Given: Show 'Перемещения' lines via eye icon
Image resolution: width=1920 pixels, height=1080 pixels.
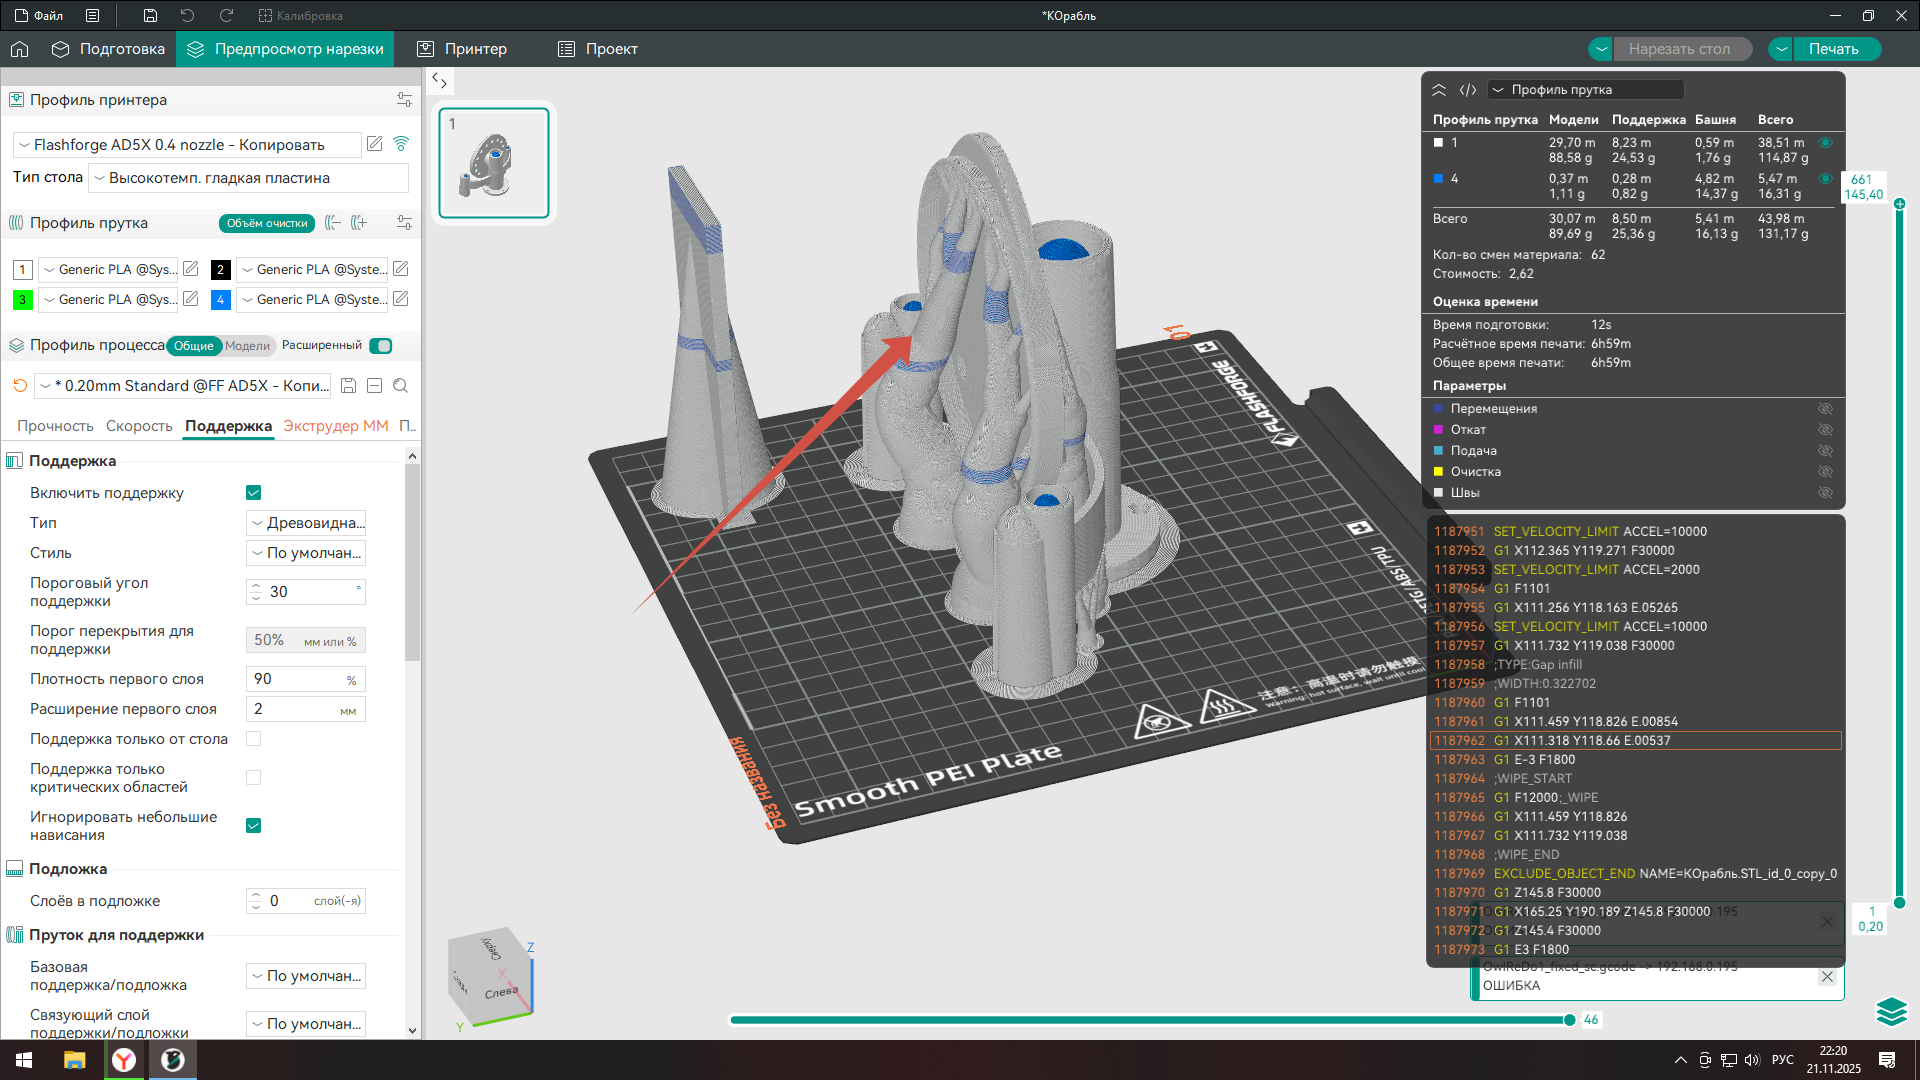Looking at the screenshot, I should [x=1825, y=409].
